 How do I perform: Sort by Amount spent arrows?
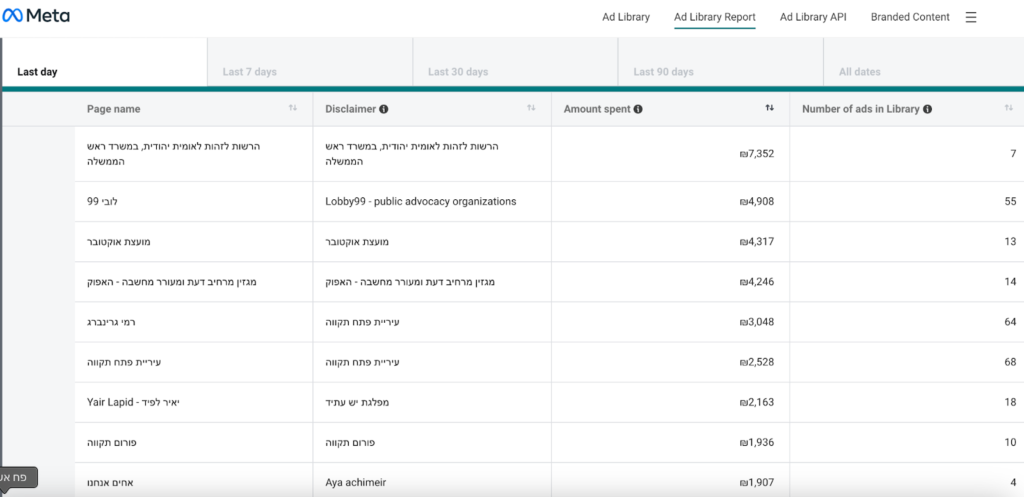(769, 108)
